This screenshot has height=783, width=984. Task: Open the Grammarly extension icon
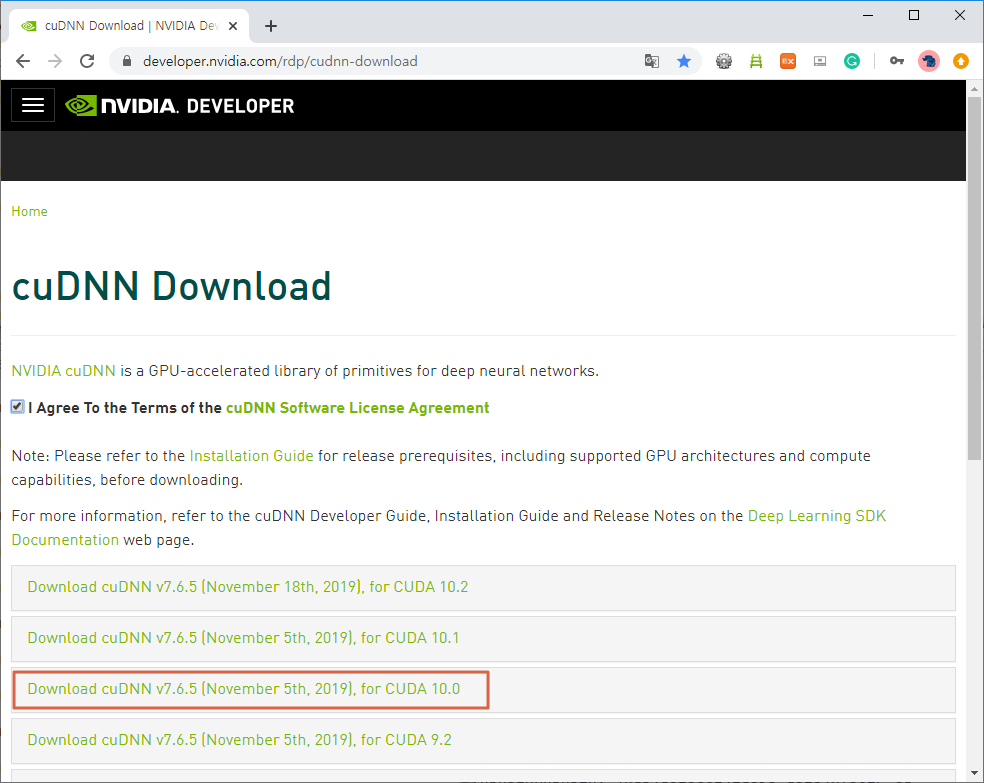pyautogui.click(x=852, y=61)
